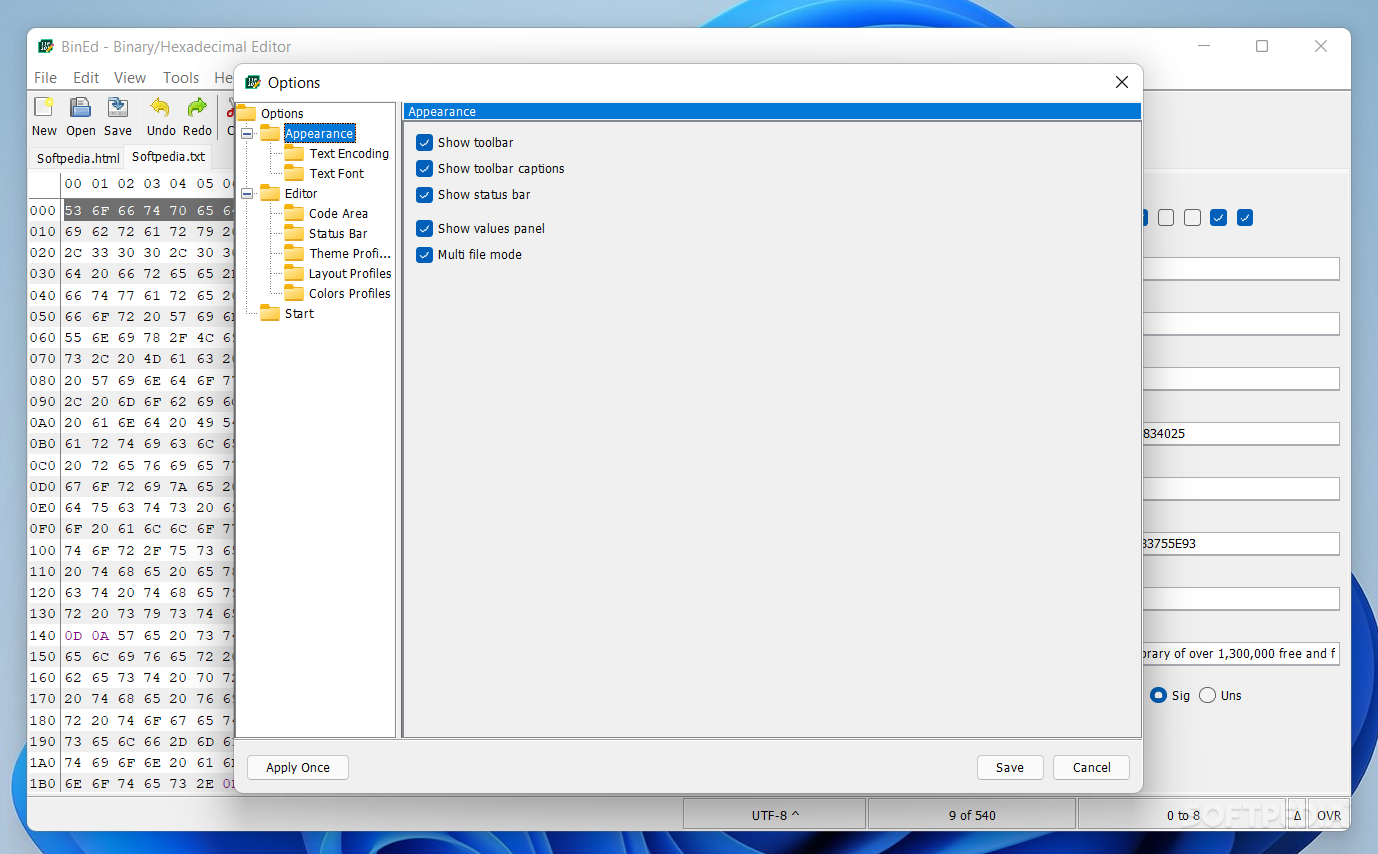The height and width of the screenshot is (854, 1378).
Task: Select the Appearance tree item
Action: pos(319,133)
